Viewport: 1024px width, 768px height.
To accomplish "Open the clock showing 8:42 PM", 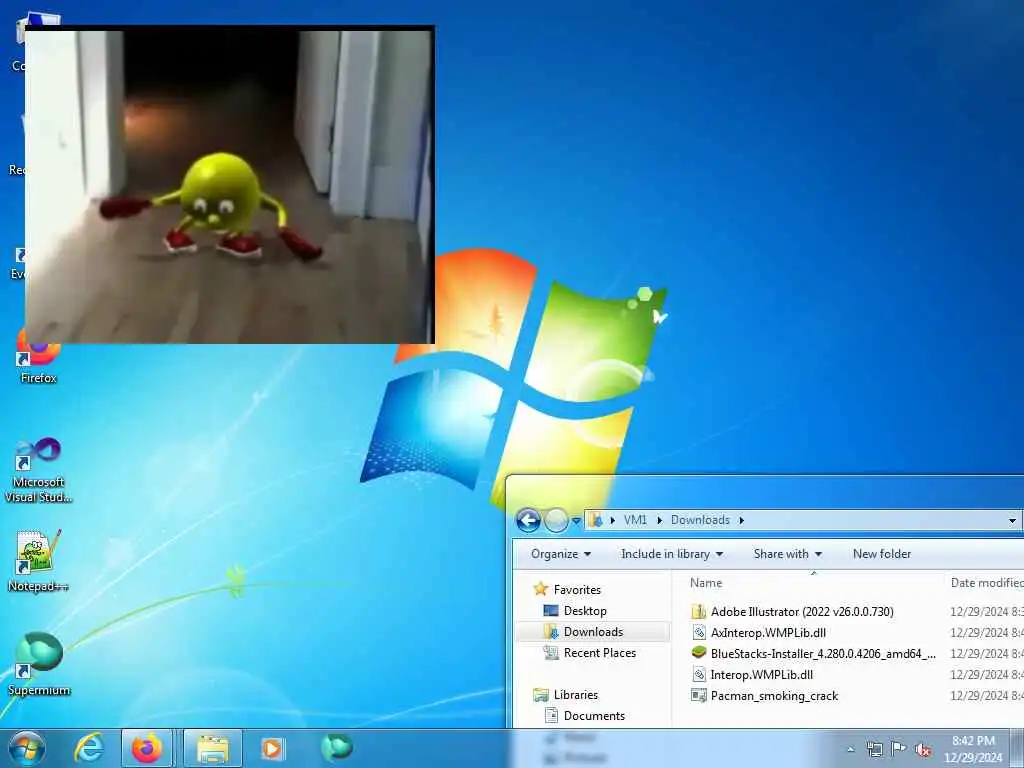I will point(973,749).
